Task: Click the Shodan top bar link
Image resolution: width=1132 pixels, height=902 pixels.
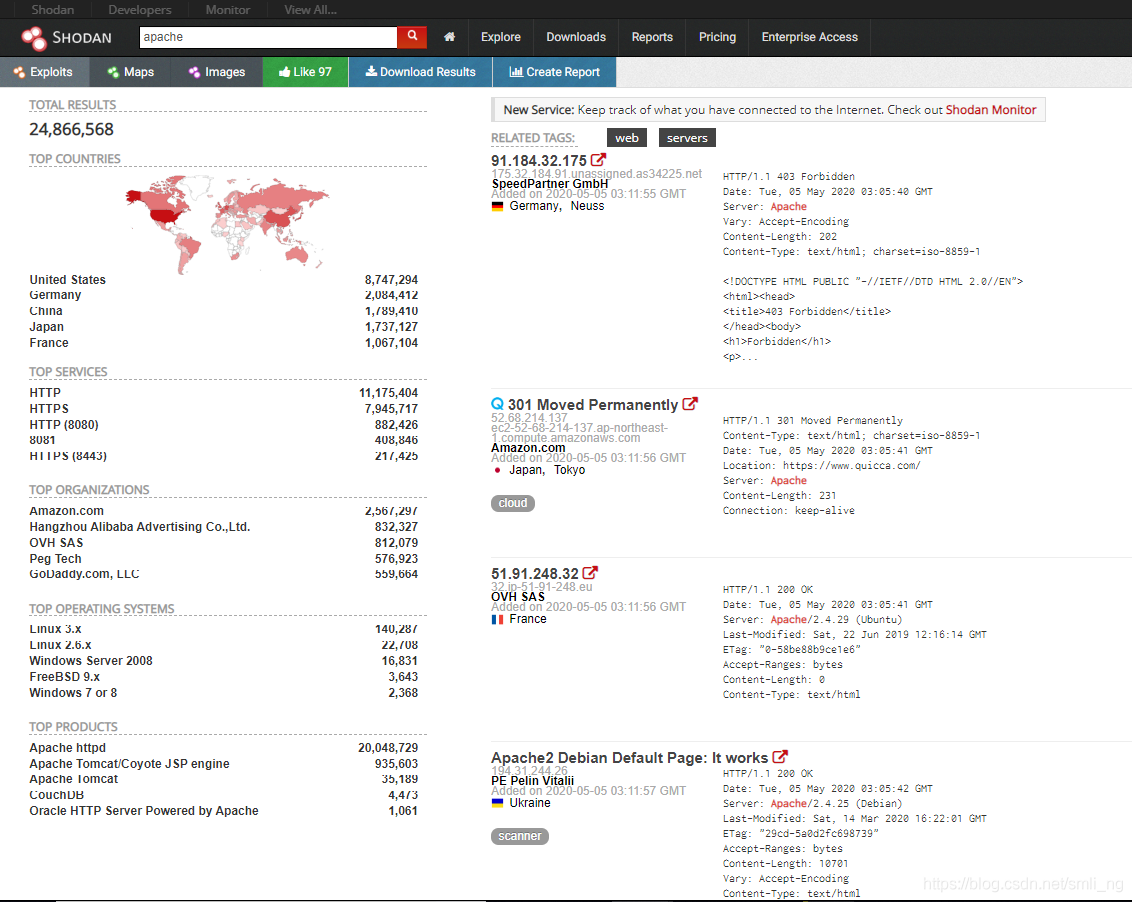Action: tap(52, 9)
